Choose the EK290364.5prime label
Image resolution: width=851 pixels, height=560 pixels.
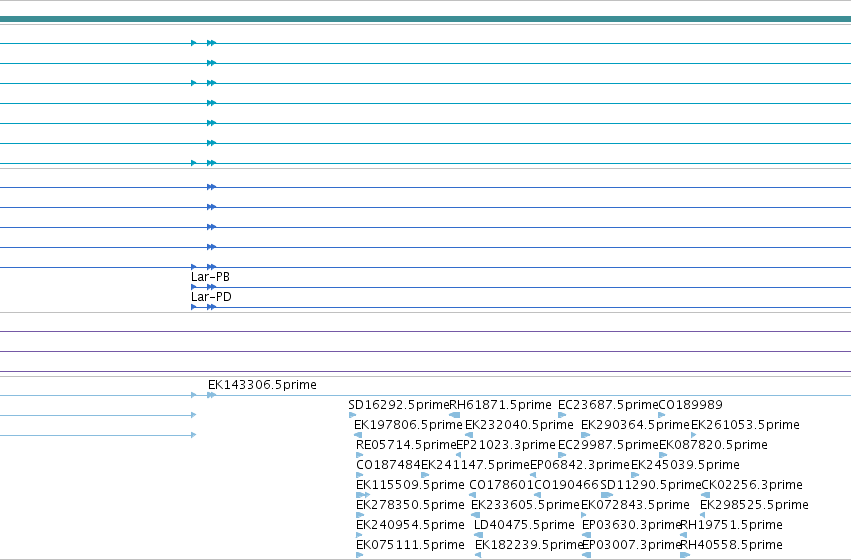tap(635, 425)
